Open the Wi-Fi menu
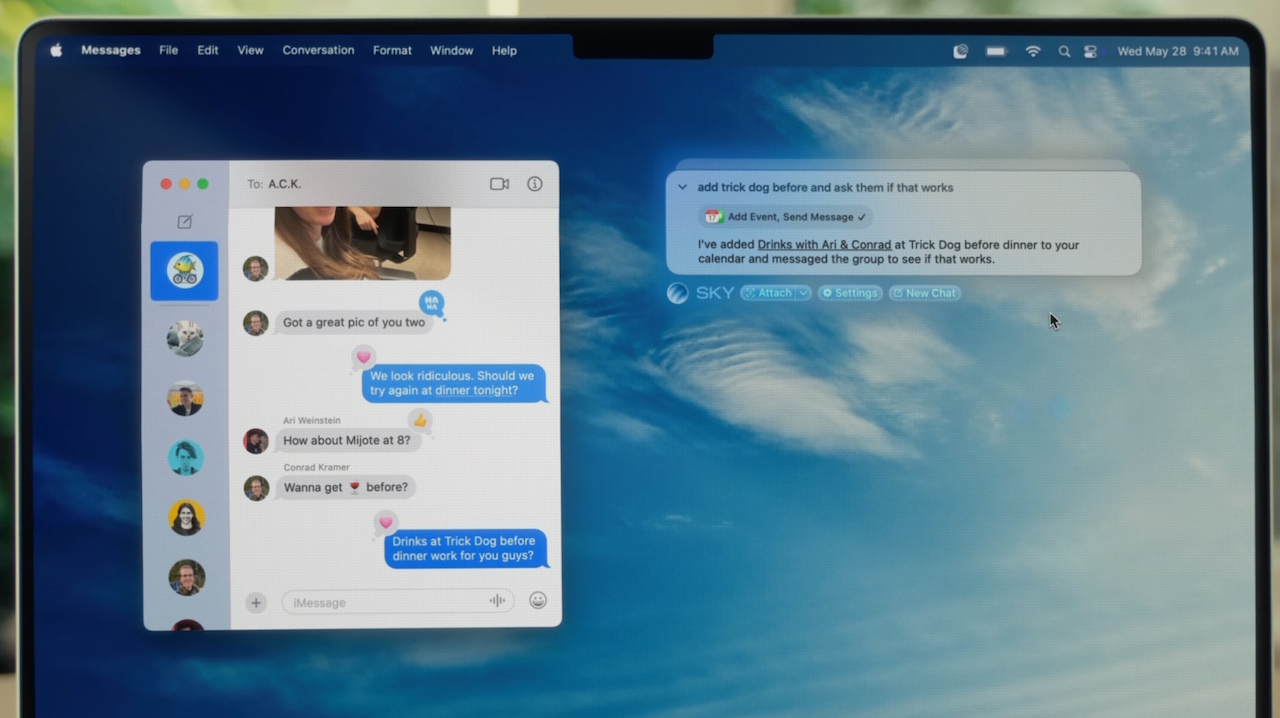 [1033, 51]
